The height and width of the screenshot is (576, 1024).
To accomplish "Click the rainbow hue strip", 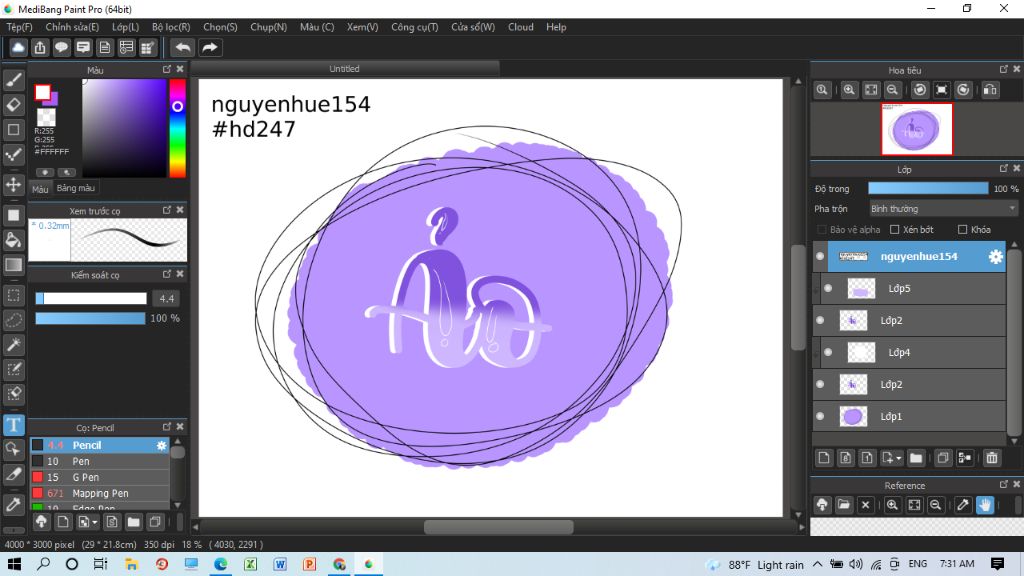I will pyautogui.click(x=178, y=128).
